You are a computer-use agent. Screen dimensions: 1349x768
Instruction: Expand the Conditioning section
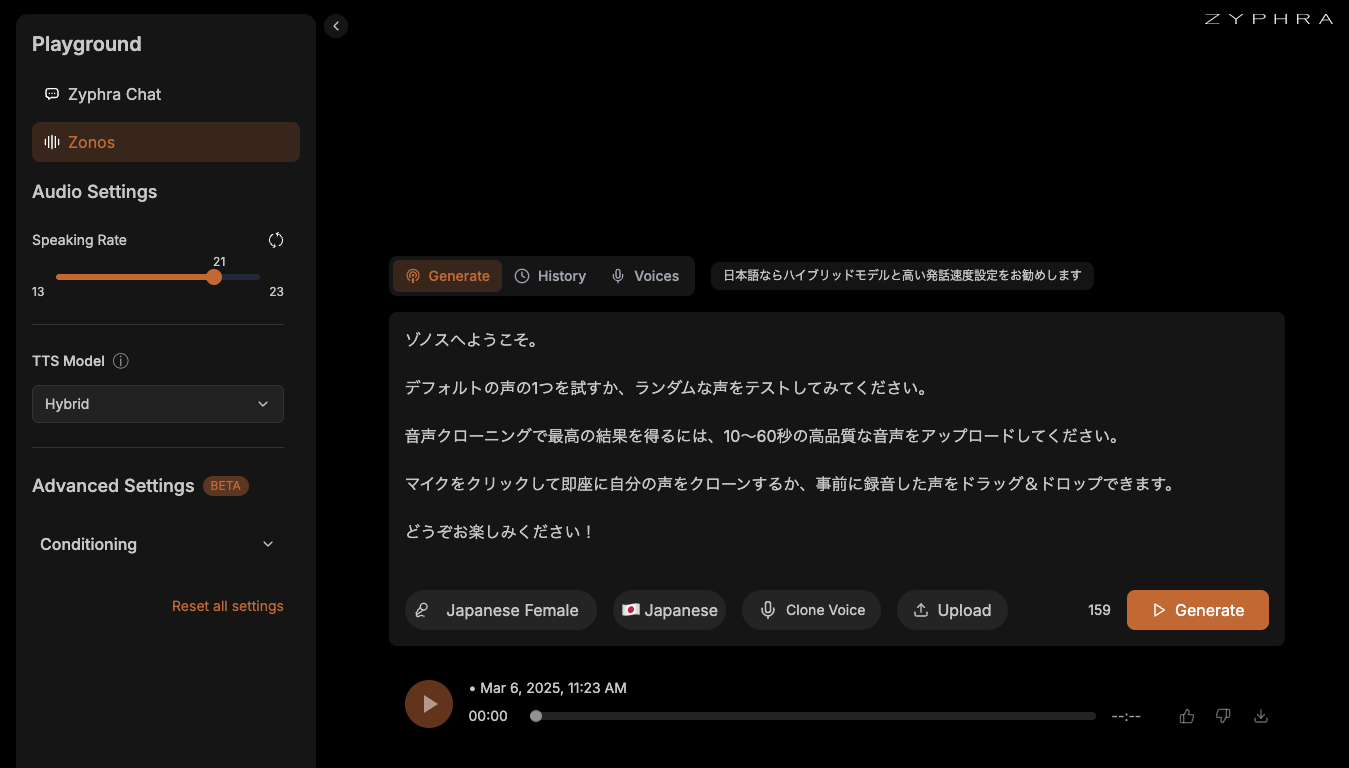(158, 544)
